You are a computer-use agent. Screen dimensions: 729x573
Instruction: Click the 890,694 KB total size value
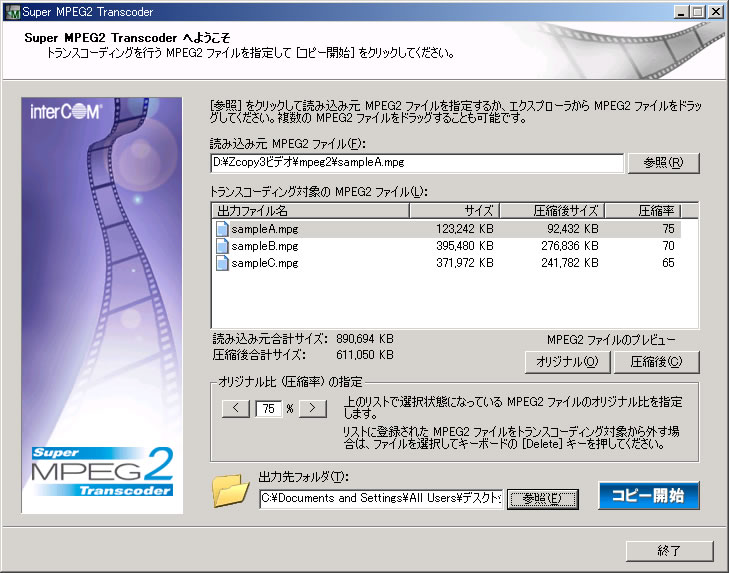[x=364, y=339]
